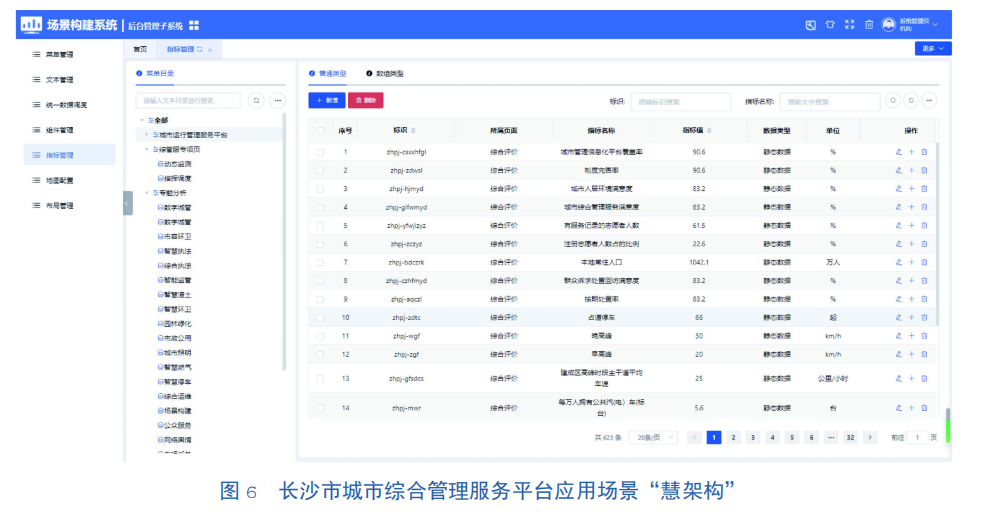This screenshot has width=984, height=515.
Task: Click the directory tree vertical scrollbar
Action: coord(284,242)
